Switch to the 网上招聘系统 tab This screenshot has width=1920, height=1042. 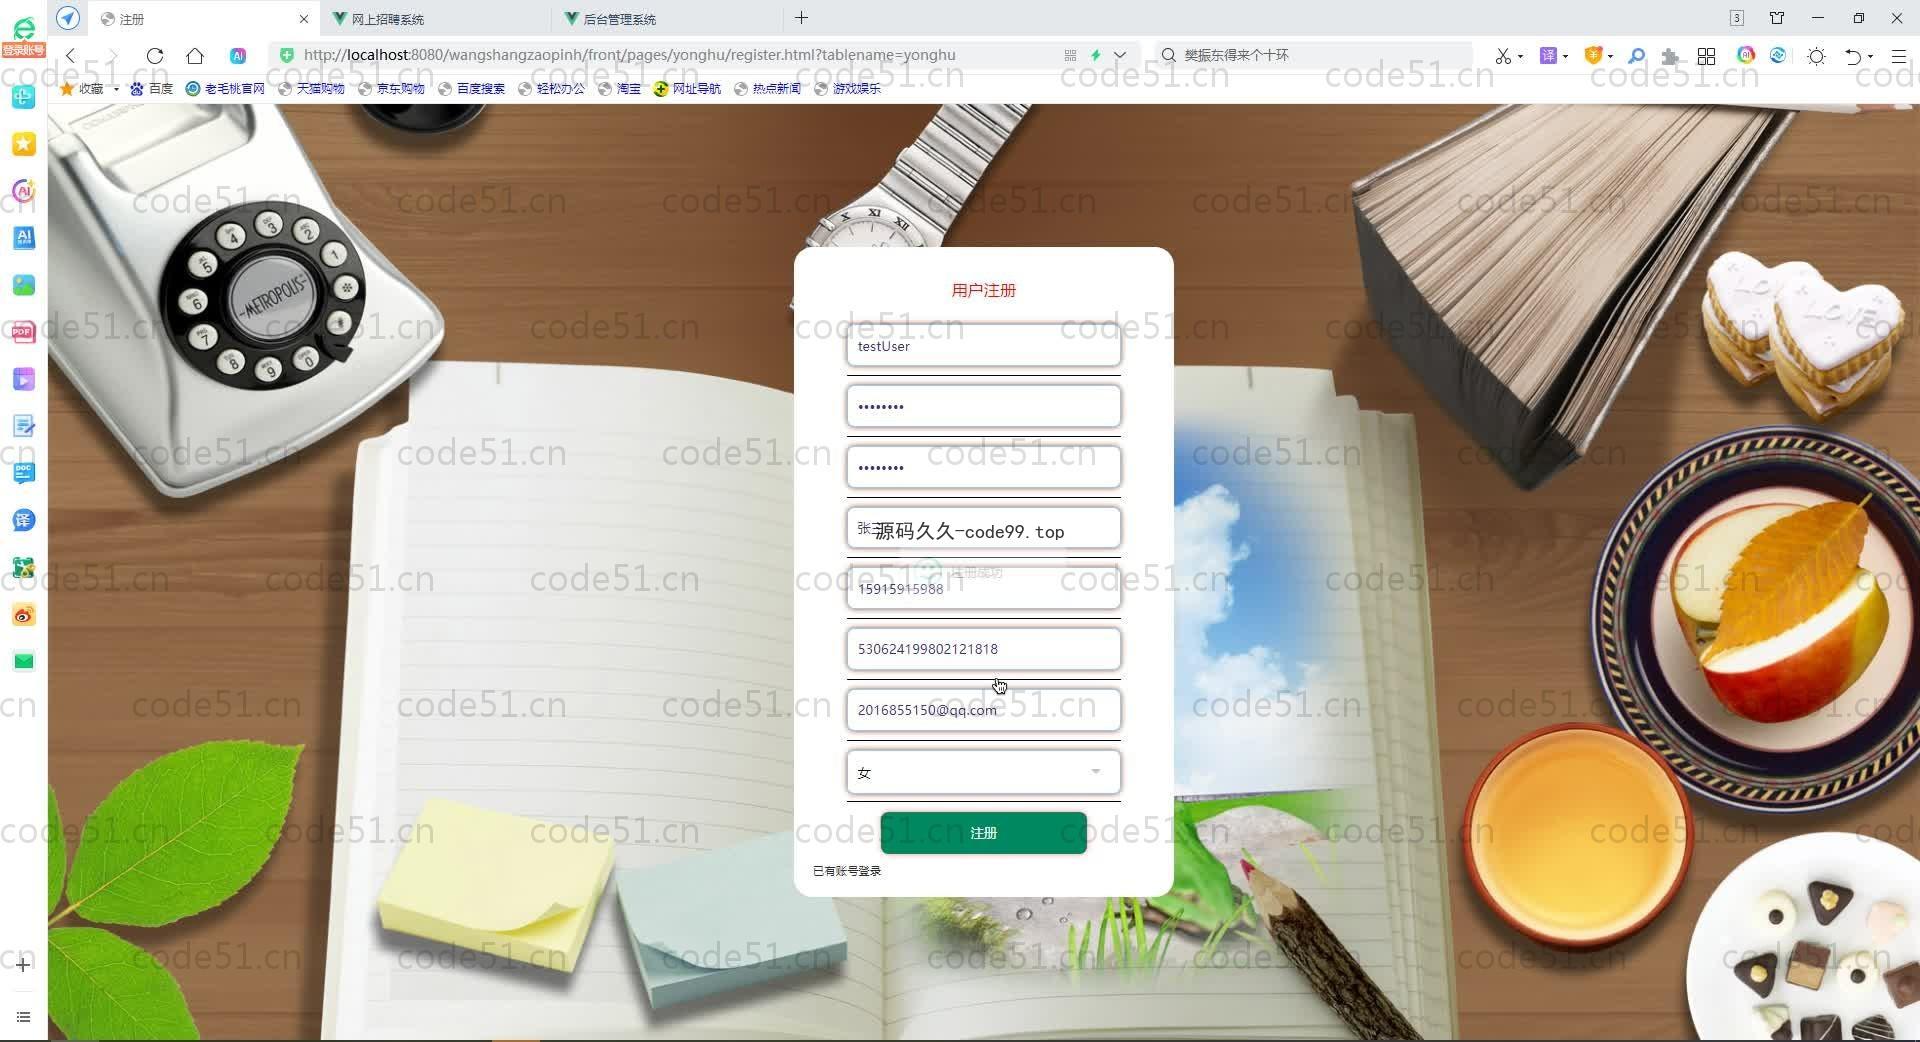(x=436, y=19)
